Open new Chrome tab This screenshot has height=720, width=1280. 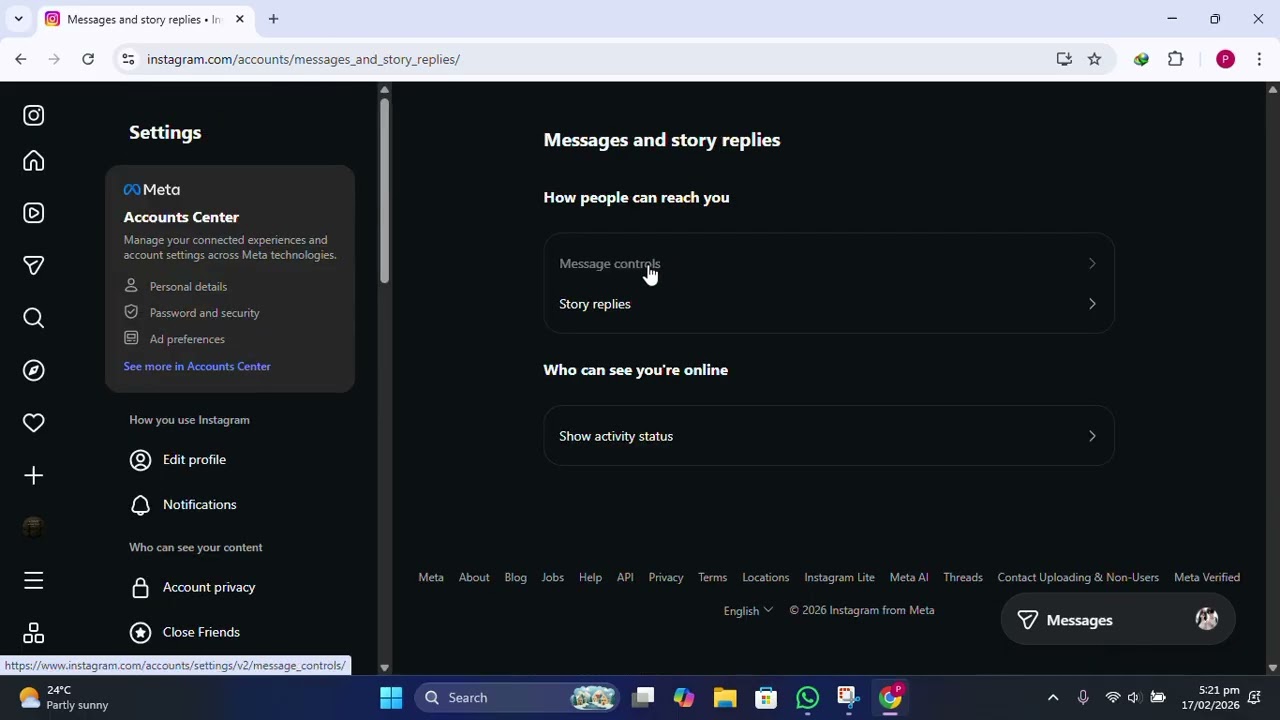(273, 19)
